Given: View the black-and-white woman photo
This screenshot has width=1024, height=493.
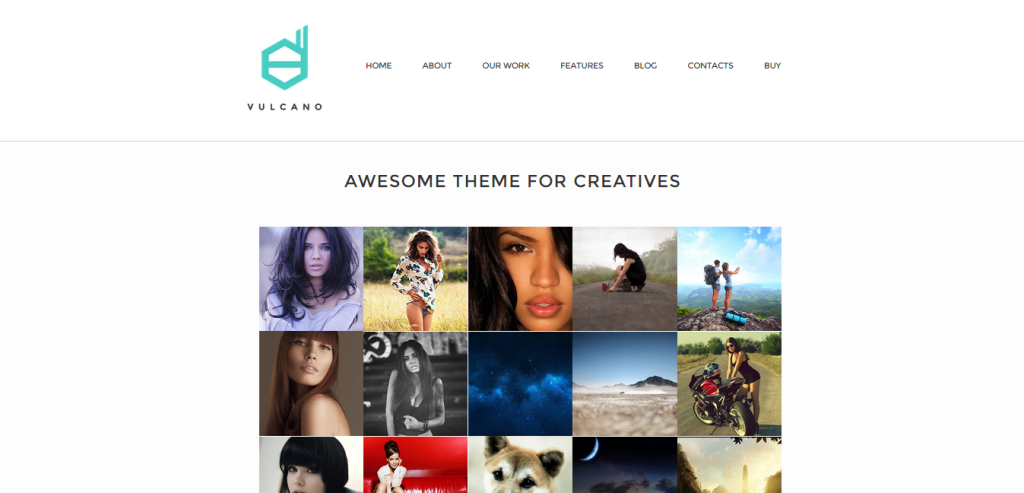Looking at the screenshot, I should [415, 383].
